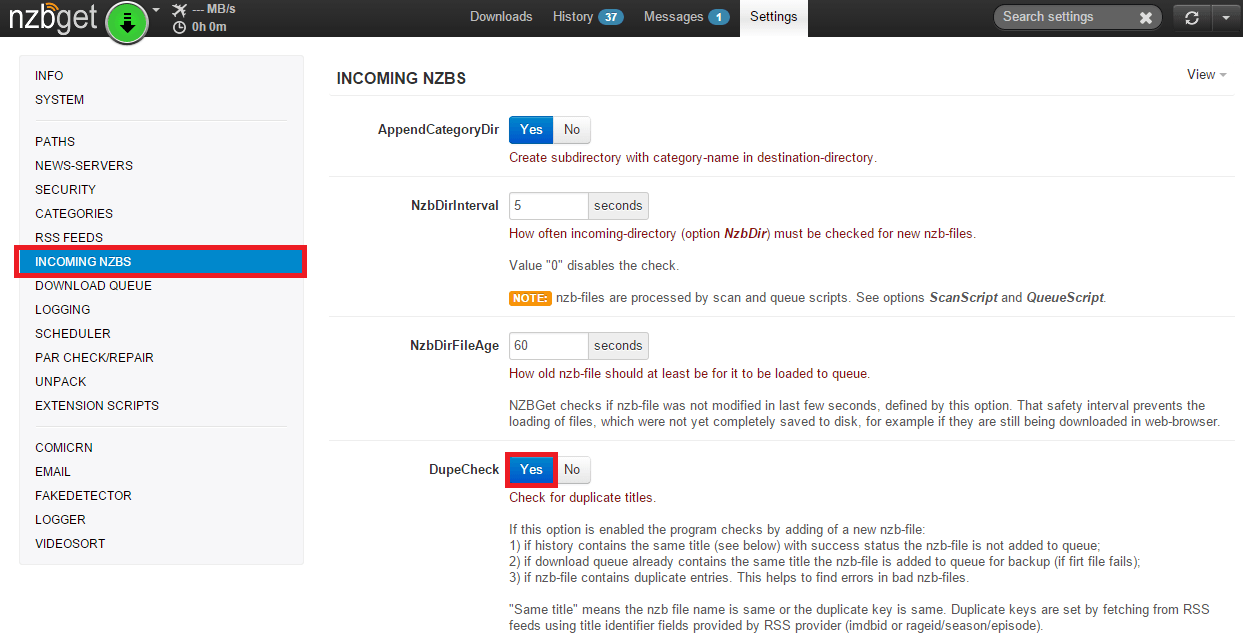This screenshot has width=1243, height=637.
Task: Open NEWS-SERVERS settings section
Action: [84, 166]
